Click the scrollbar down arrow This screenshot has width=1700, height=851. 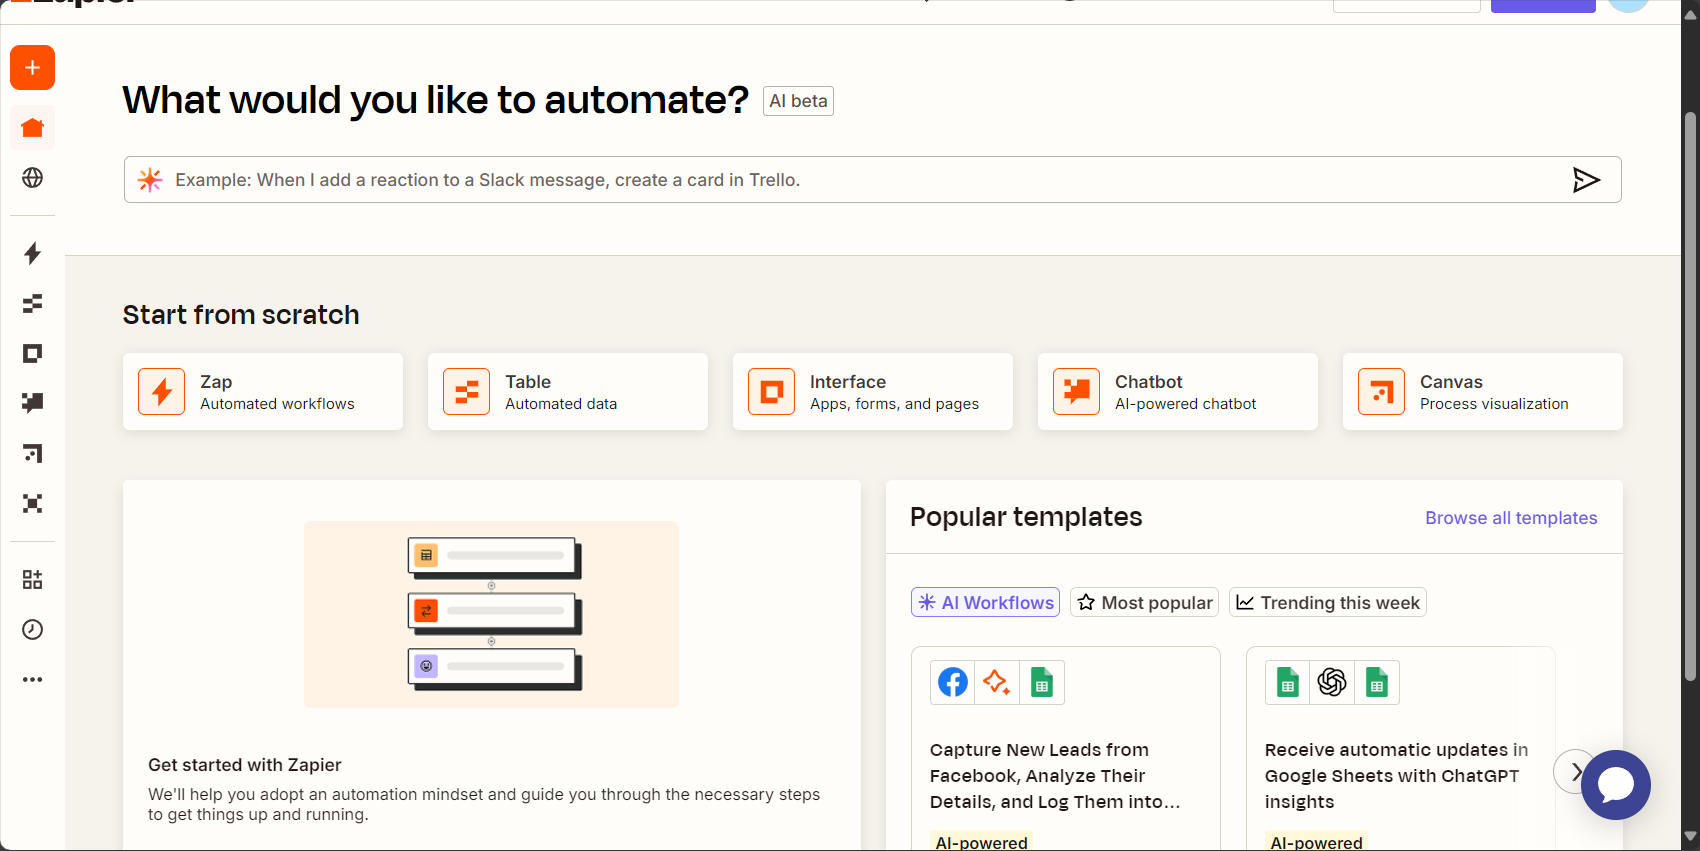(x=1691, y=836)
